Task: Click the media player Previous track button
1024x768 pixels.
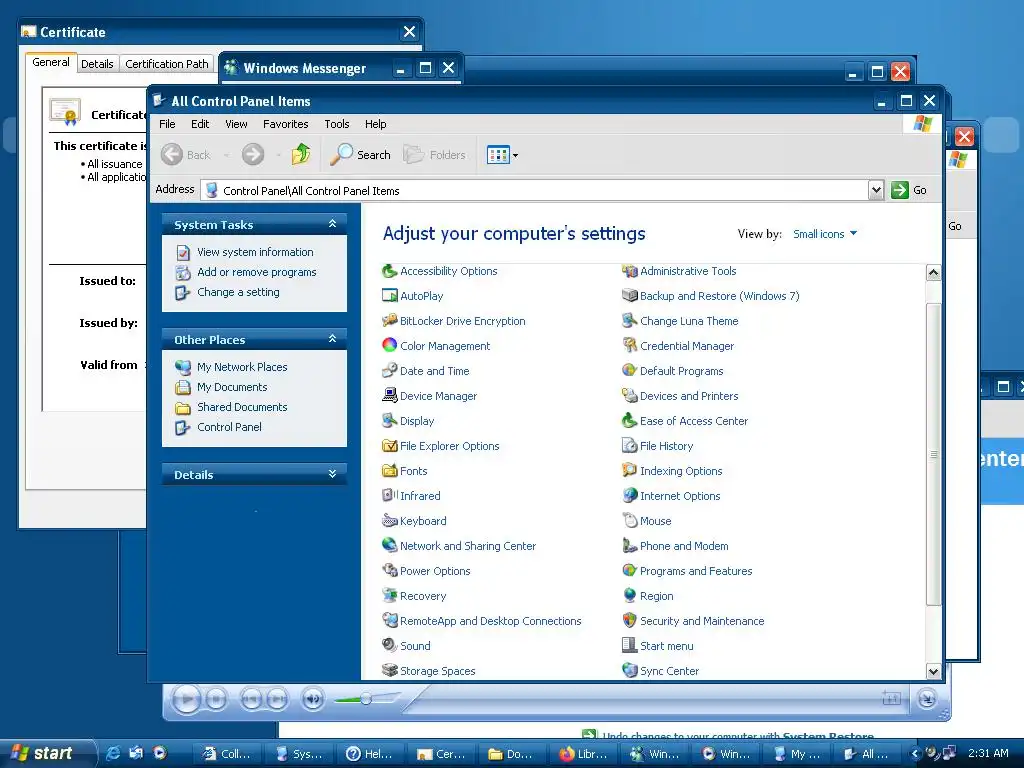Action: click(251, 699)
